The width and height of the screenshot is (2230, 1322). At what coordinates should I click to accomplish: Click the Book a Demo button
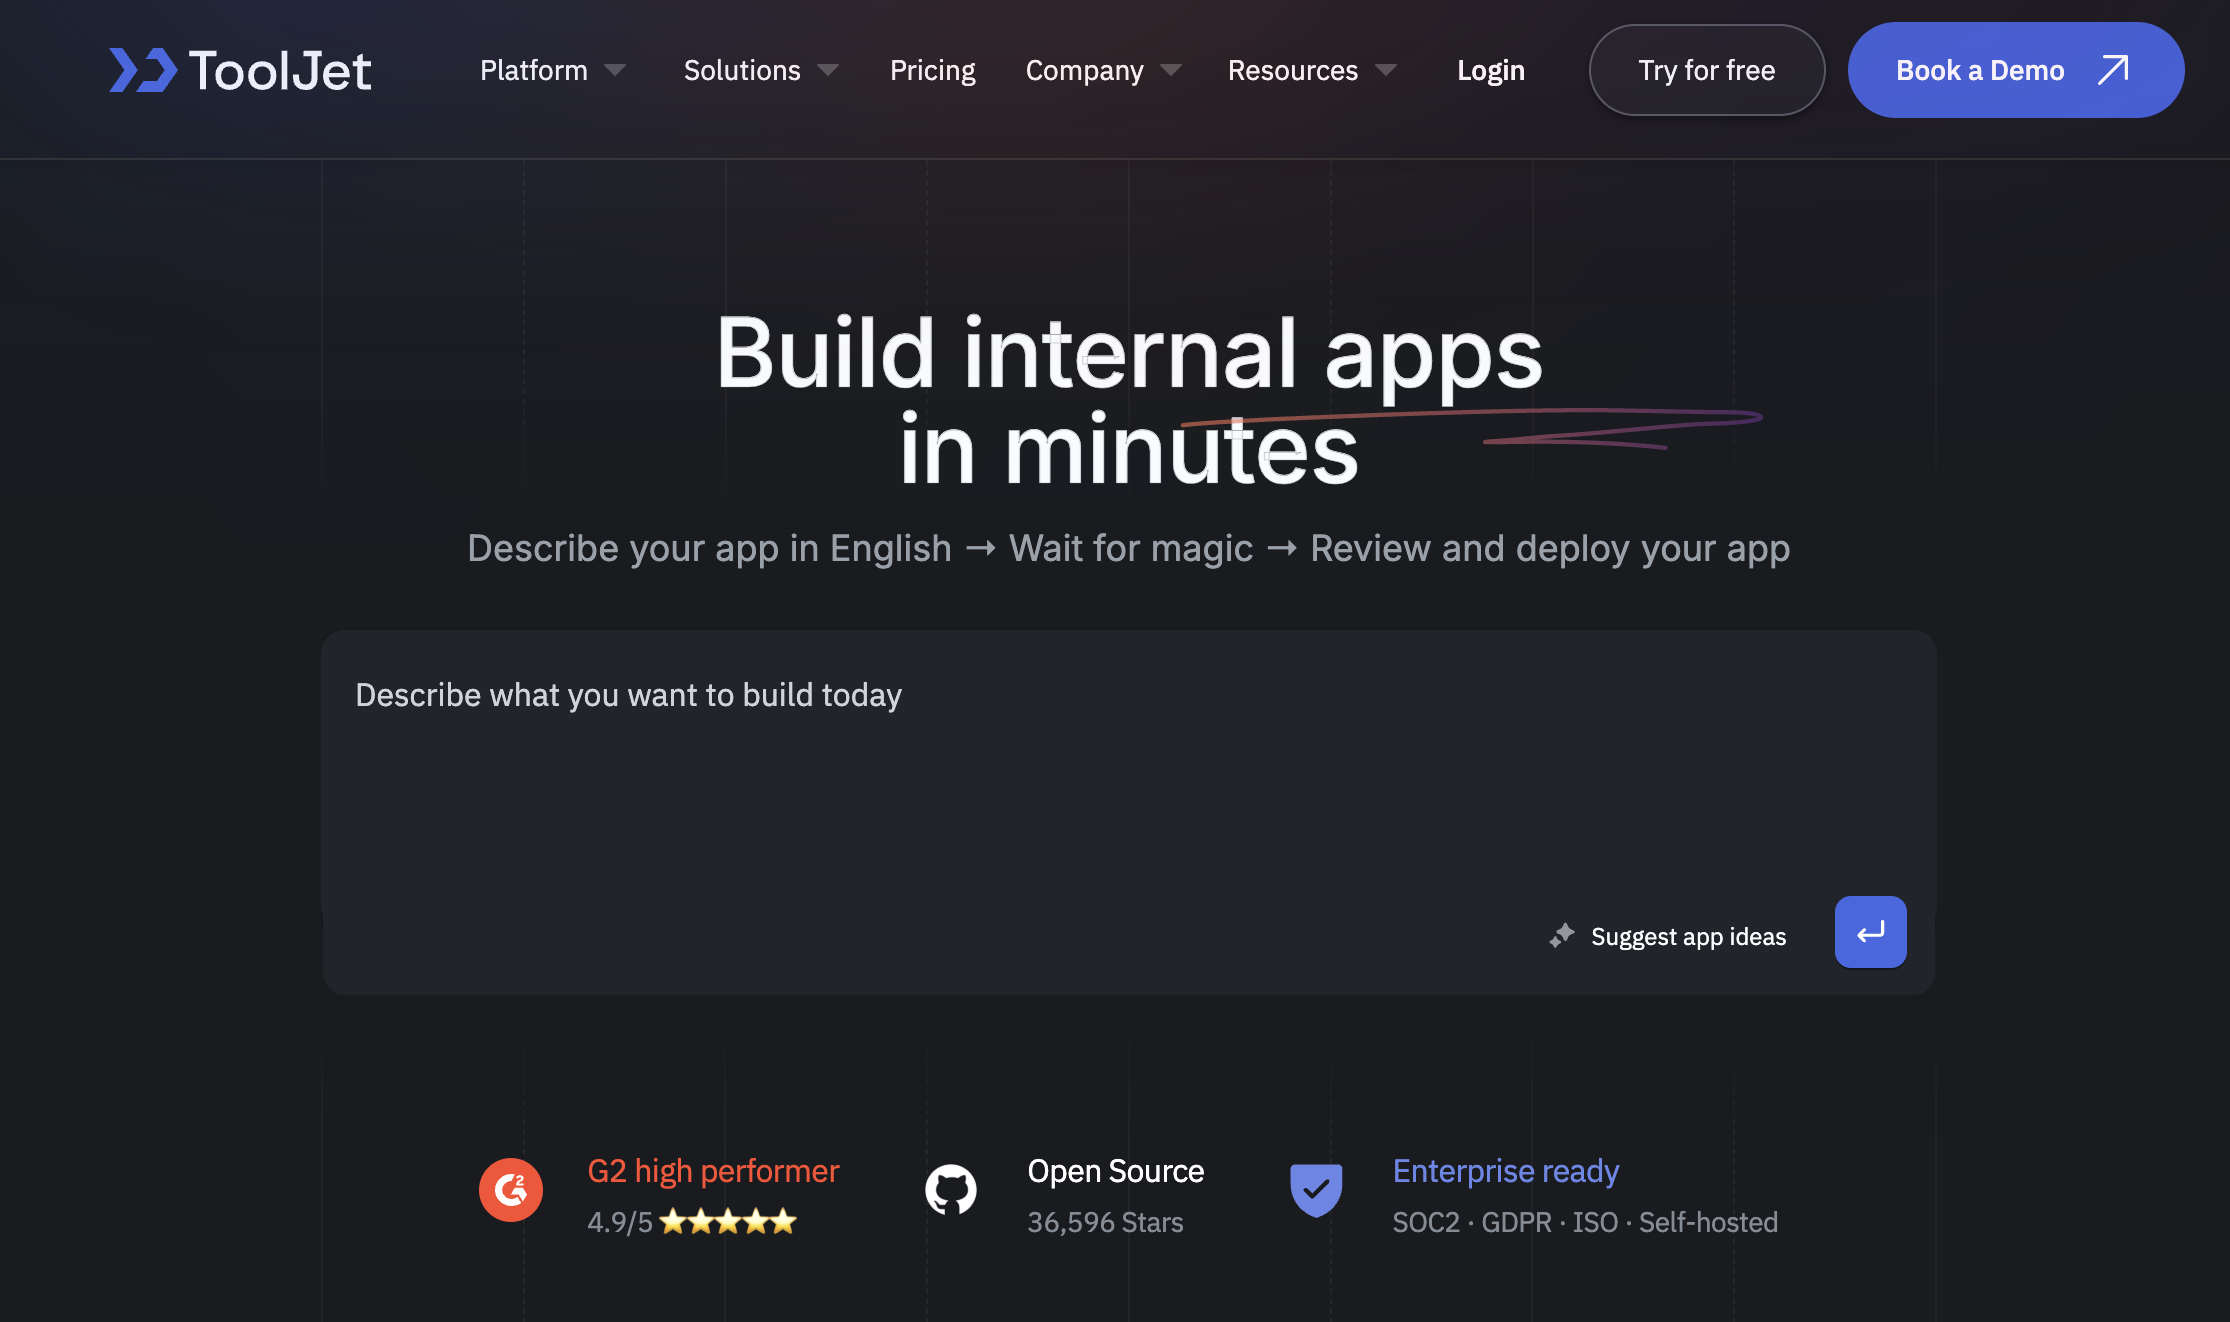click(1980, 70)
